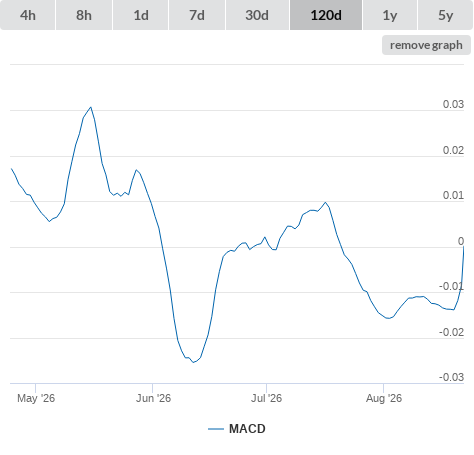Click the remove graph button
Viewport: 474px width, 455px height.
click(426, 45)
